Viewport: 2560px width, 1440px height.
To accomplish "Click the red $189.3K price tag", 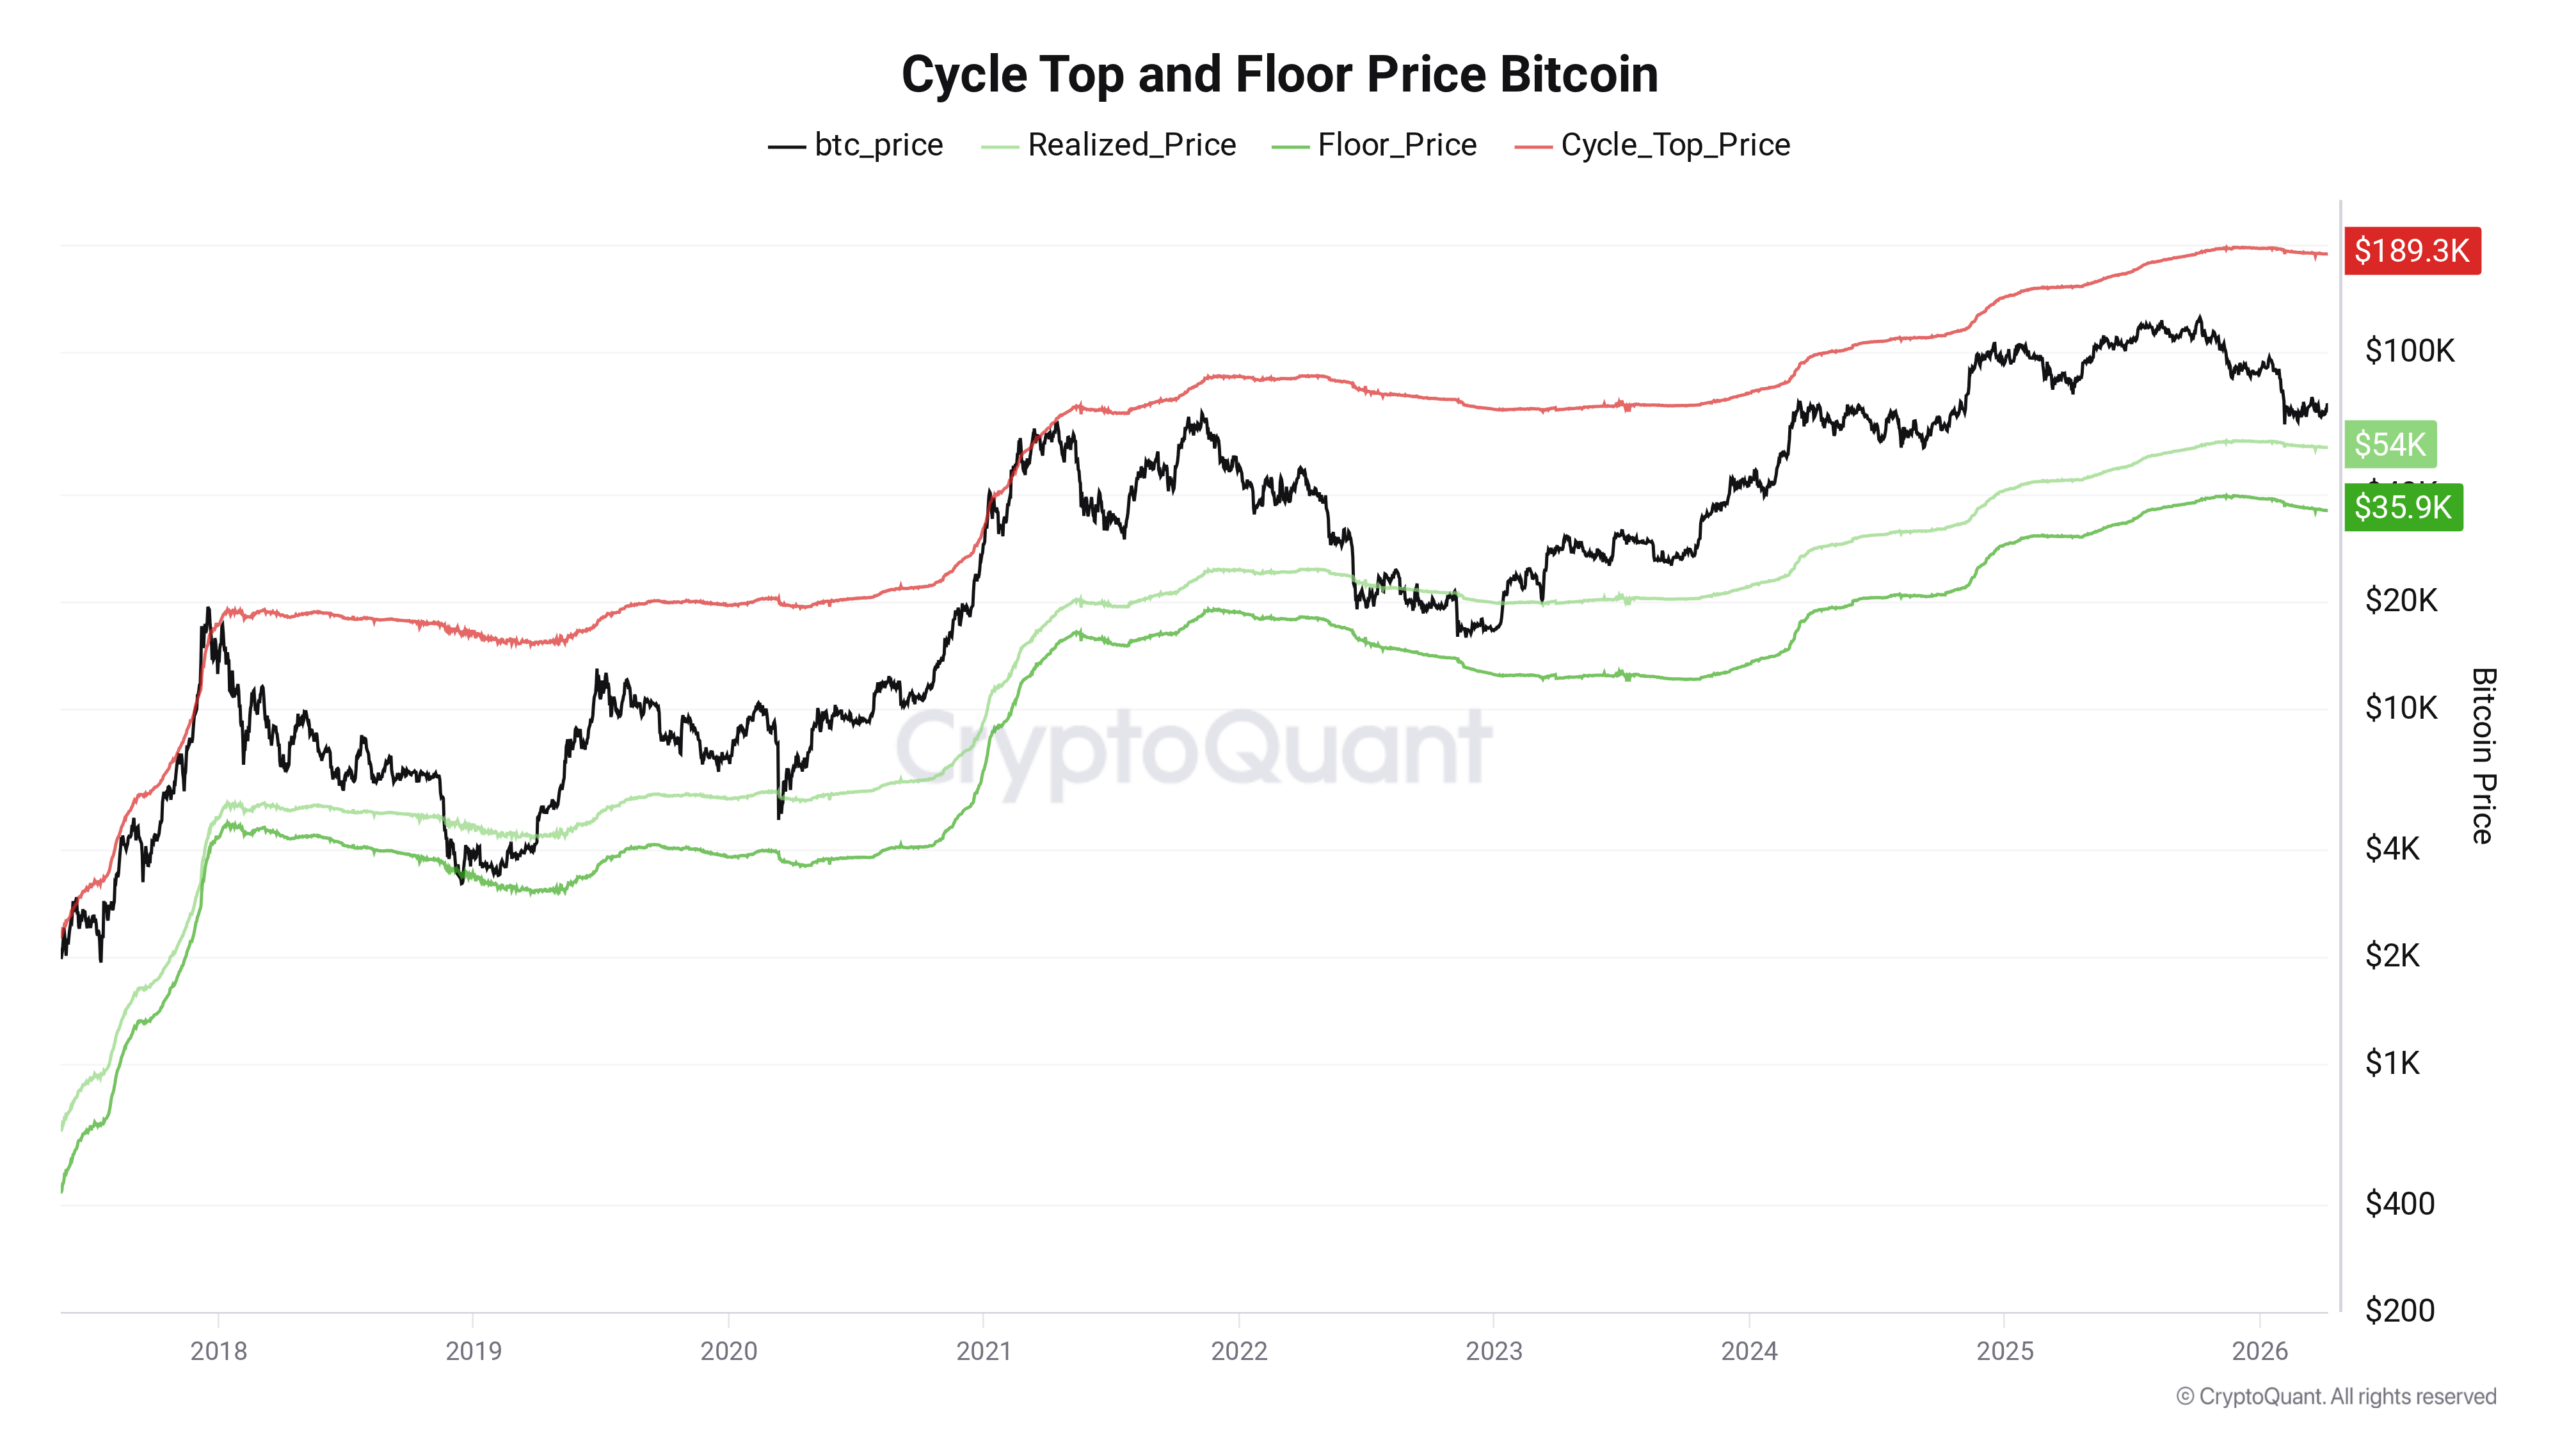I will click(2411, 250).
